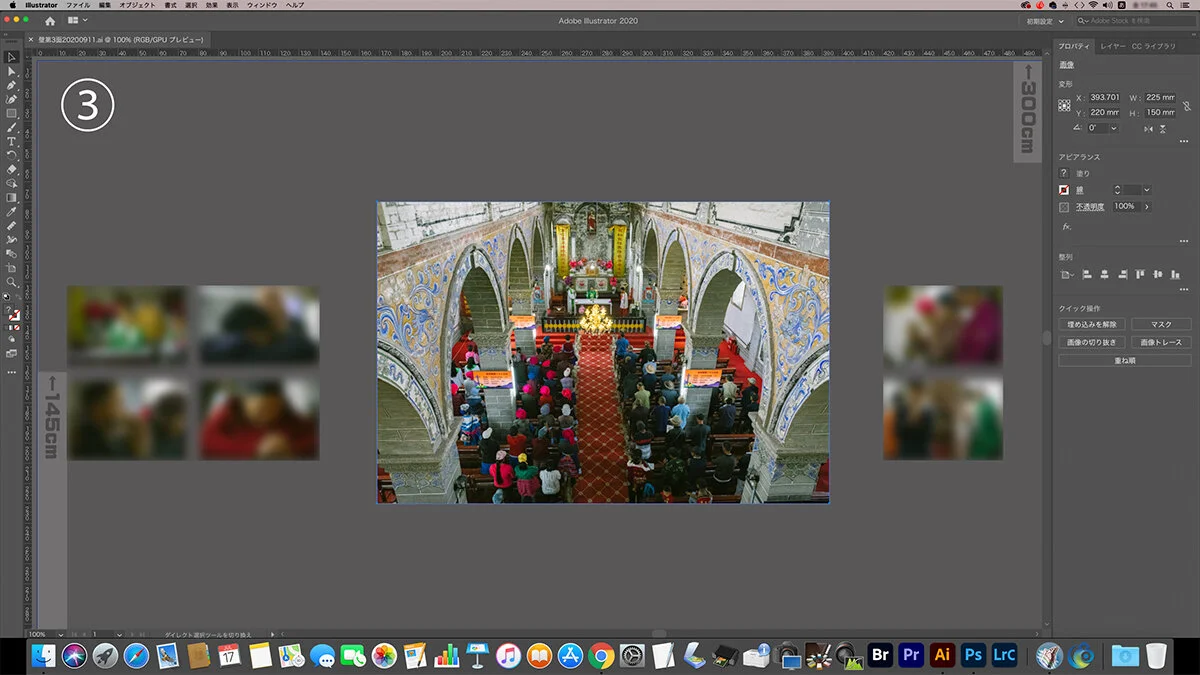The height and width of the screenshot is (675, 1200).
Task: Click horizontal align center icon
Action: (x=1104, y=275)
